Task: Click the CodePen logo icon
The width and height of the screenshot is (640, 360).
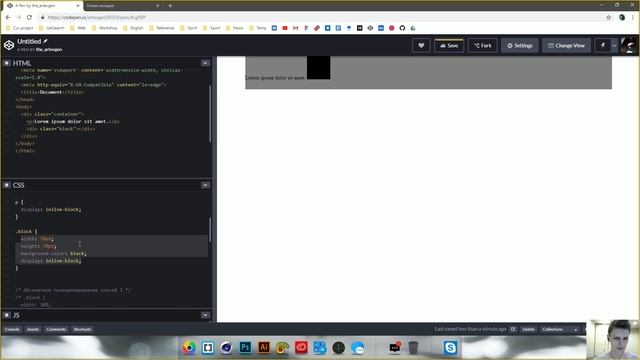Action: [x=9, y=45]
